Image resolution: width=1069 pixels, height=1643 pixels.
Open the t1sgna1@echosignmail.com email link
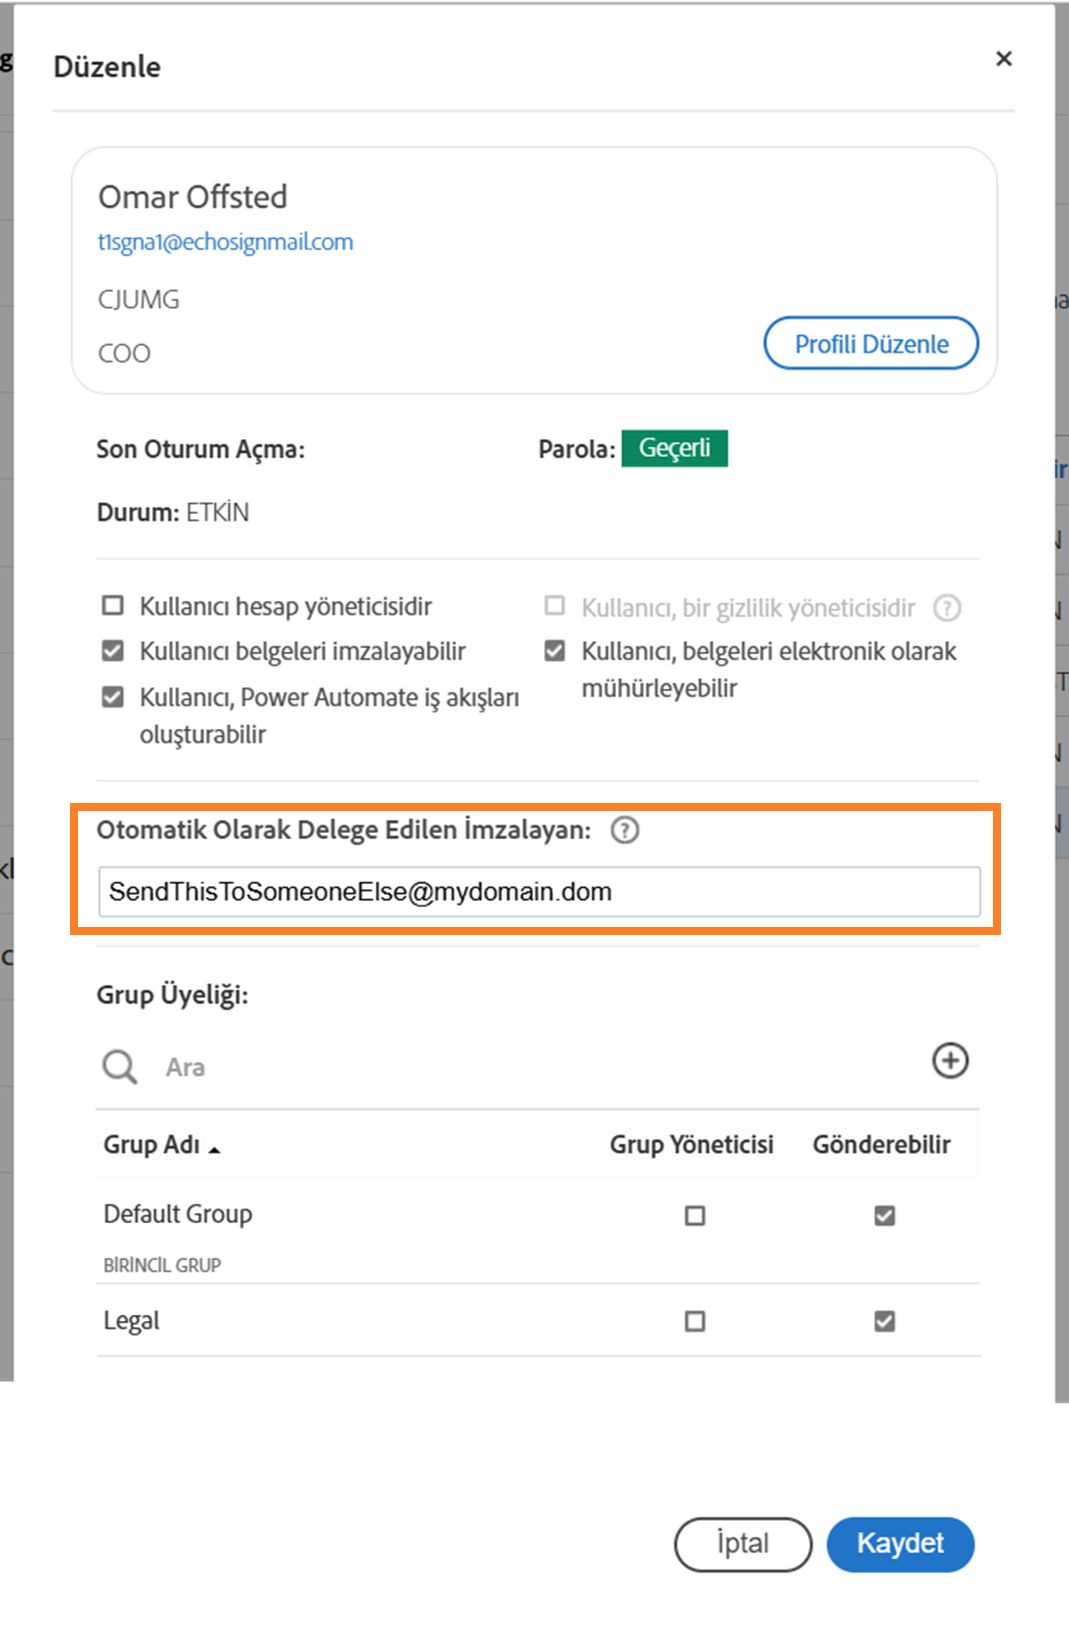(x=225, y=242)
